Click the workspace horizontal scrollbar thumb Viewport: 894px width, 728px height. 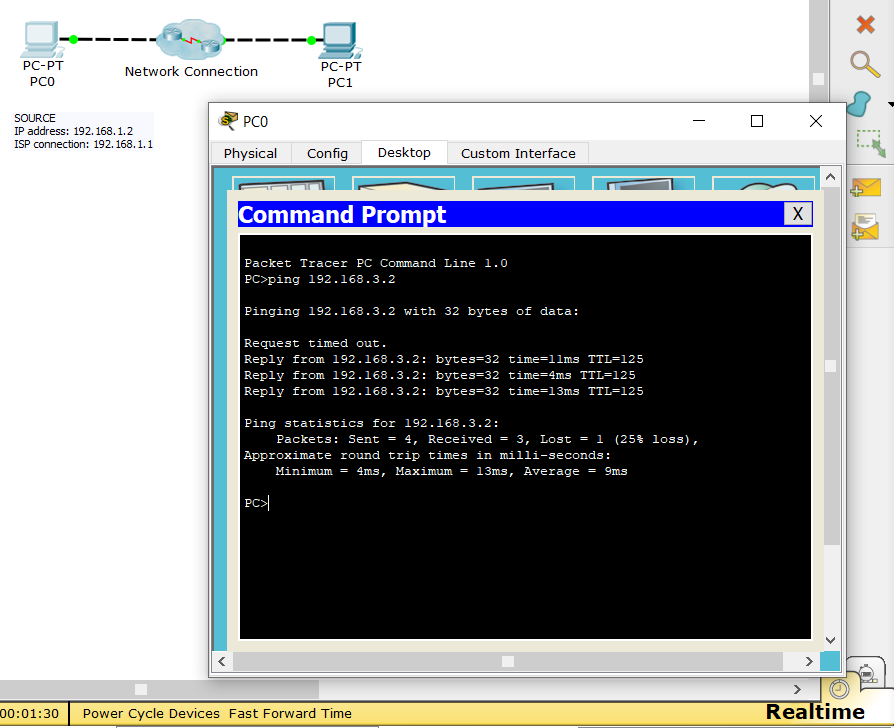[141, 690]
